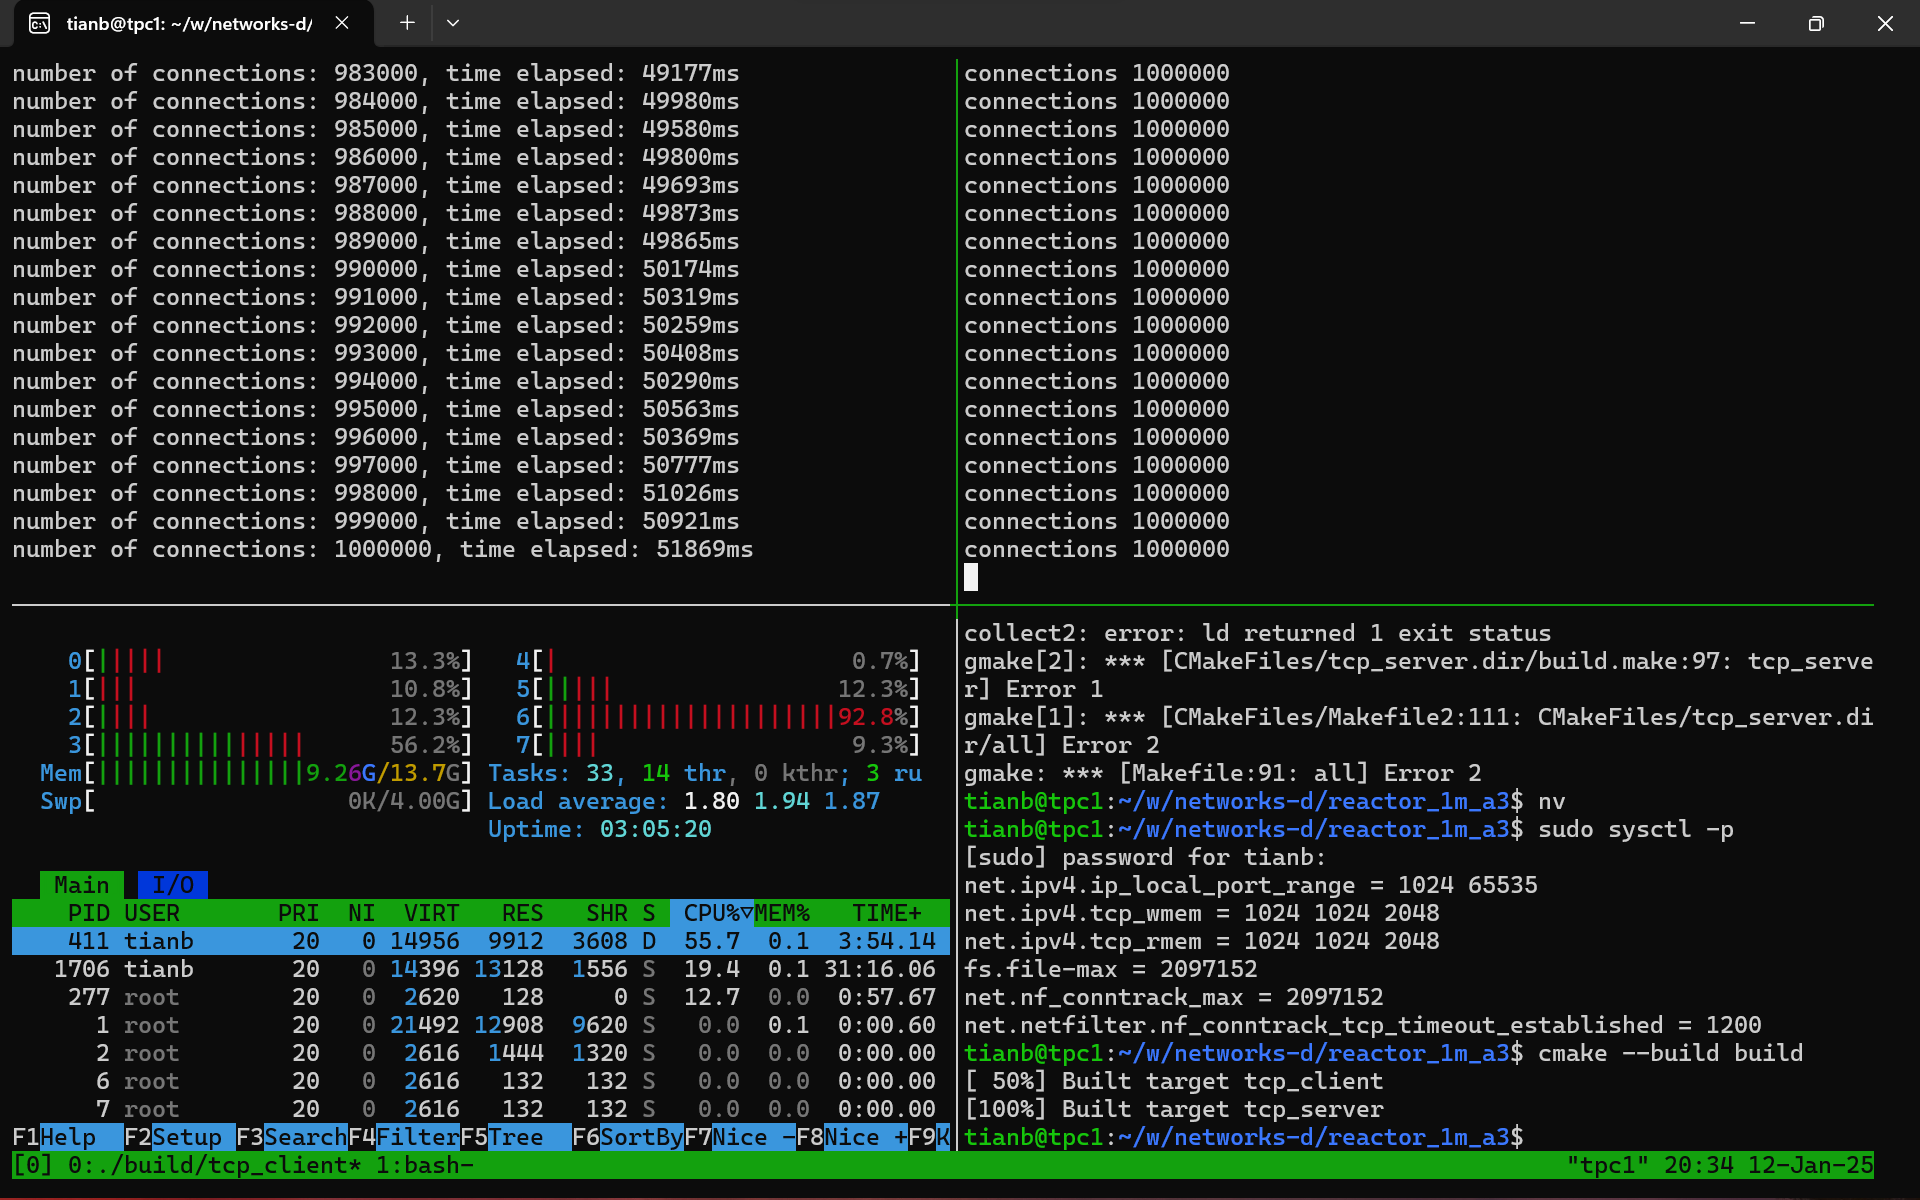Open F2 Setup in htop
1920x1200 pixels.
point(186,1137)
